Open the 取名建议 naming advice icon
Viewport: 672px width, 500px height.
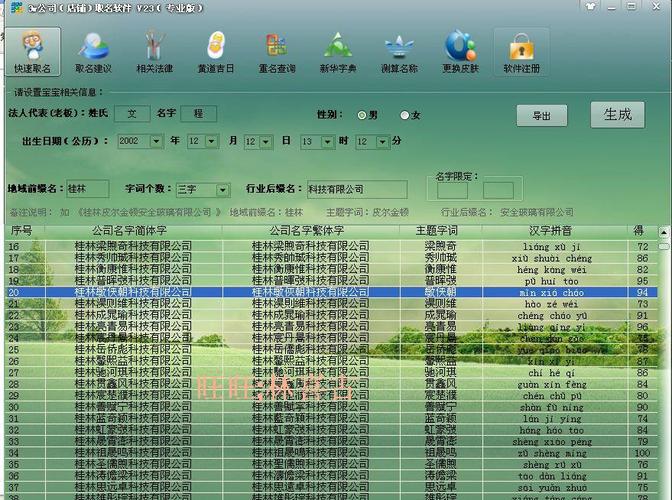(x=93, y=51)
